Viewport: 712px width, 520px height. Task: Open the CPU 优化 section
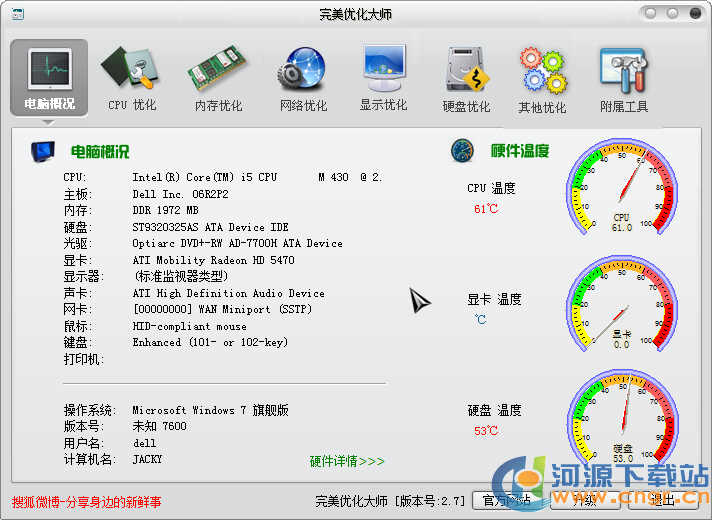(132, 78)
